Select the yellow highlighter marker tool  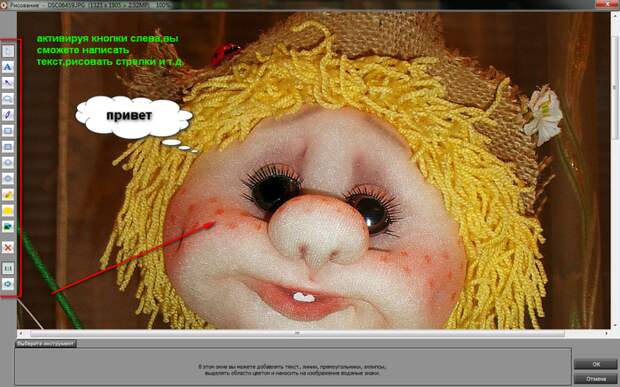pyautogui.click(x=8, y=194)
